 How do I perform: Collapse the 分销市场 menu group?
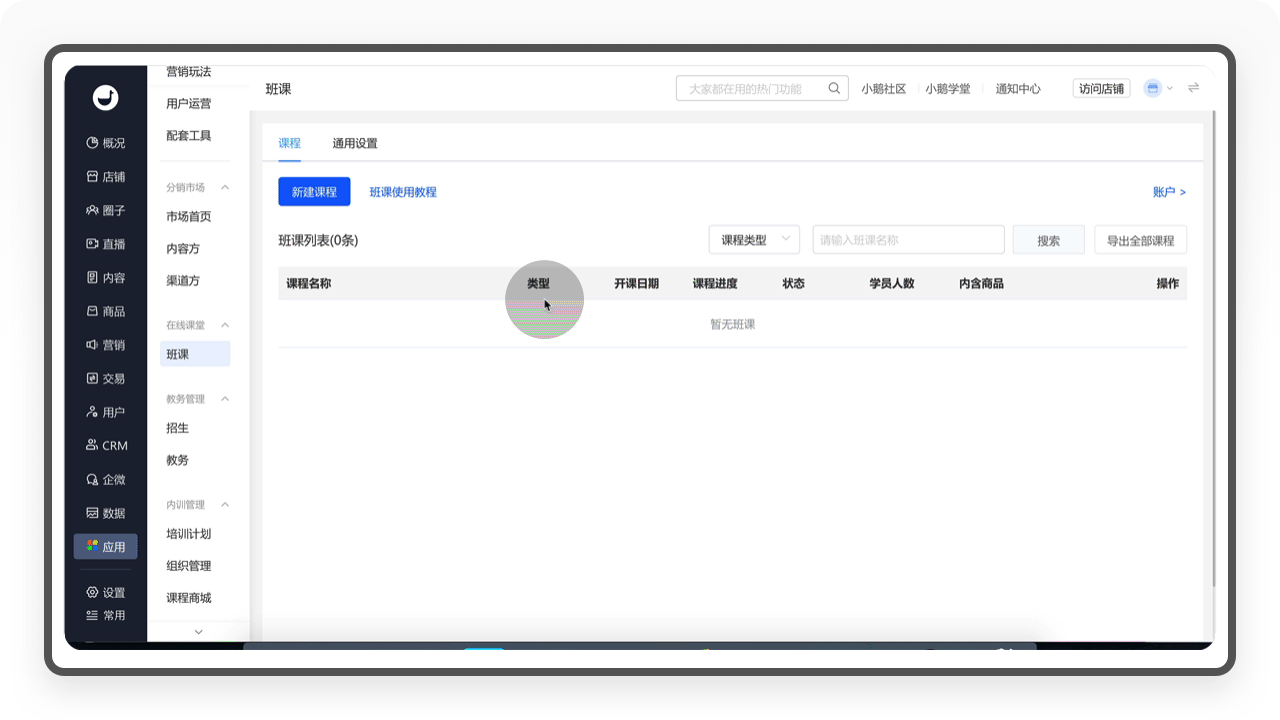coord(225,187)
